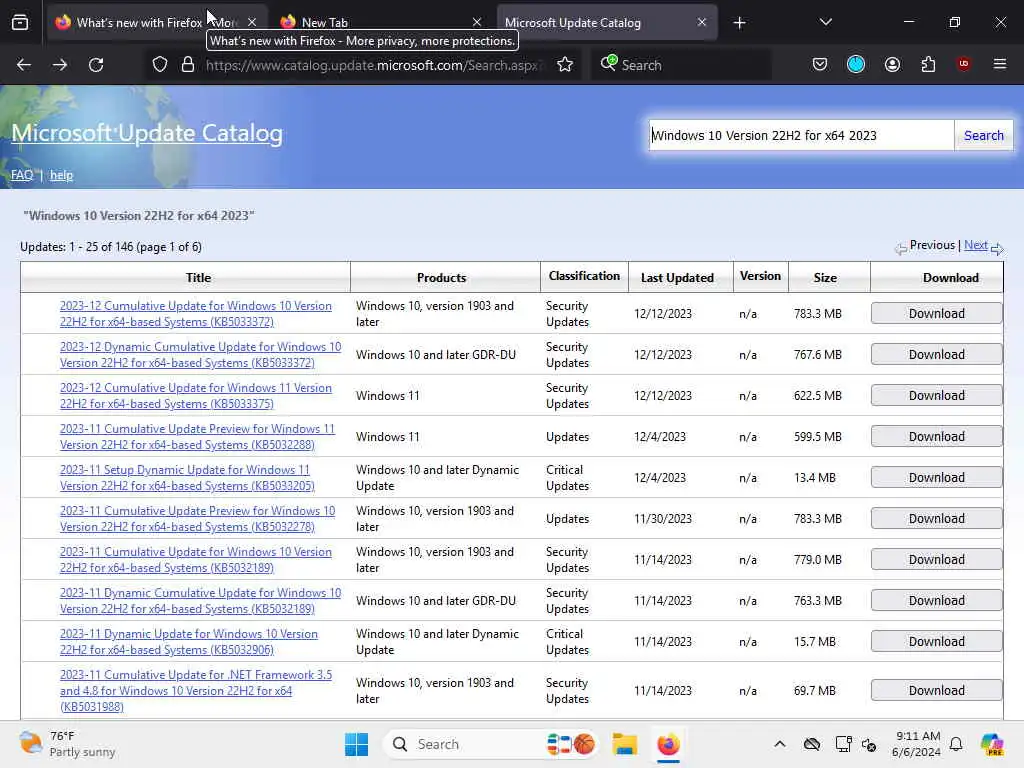Close the What's new with Firefox tab
Image resolution: width=1024 pixels, height=768 pixels.
point(252,22)
